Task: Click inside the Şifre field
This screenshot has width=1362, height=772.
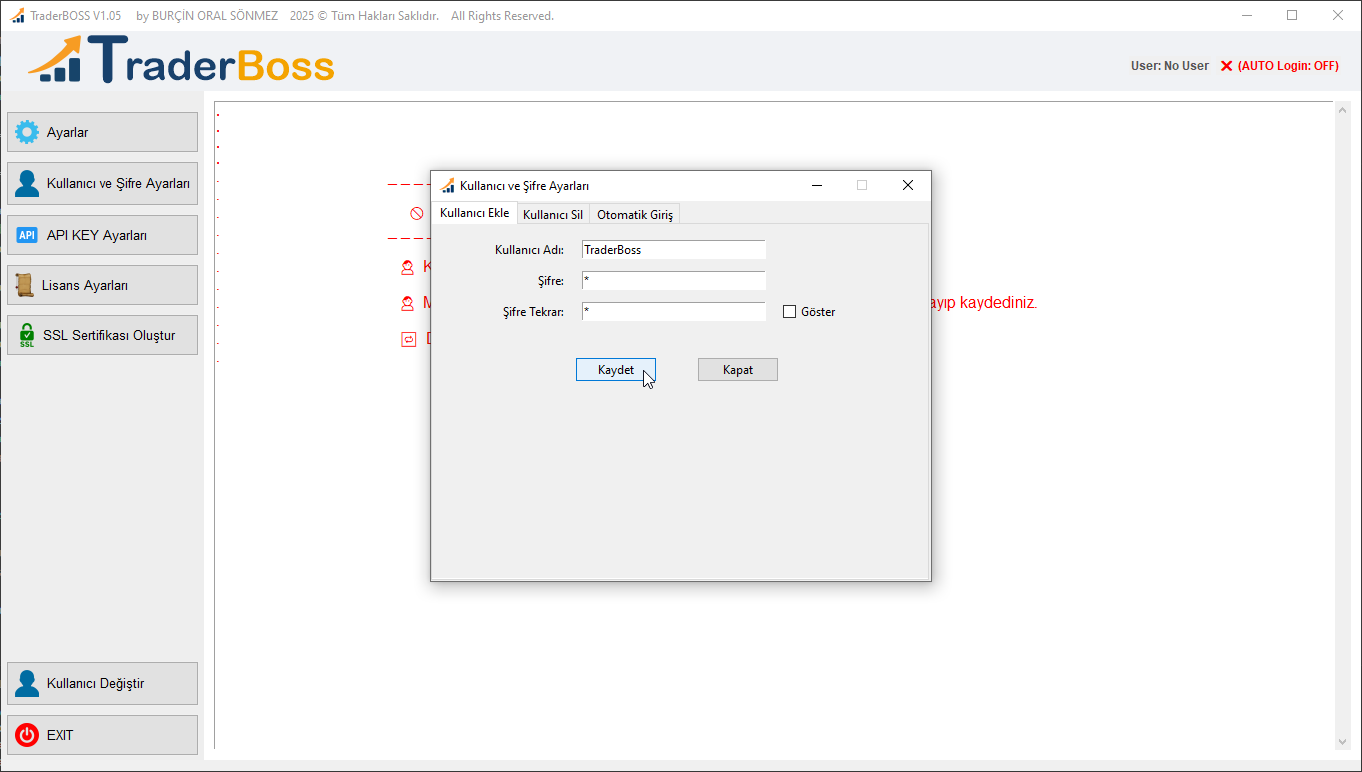Action: coord(673,280)
